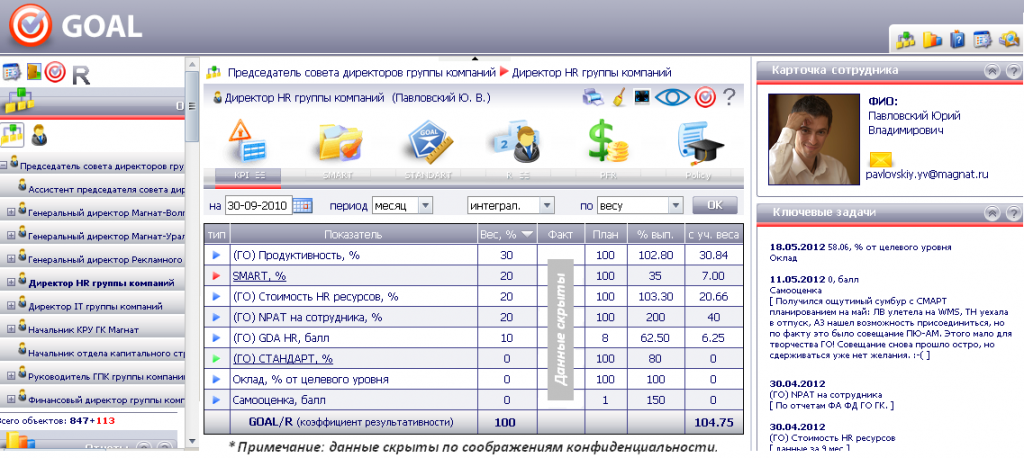The image size is (1024, 458).
Task: Open the интеграл. dropdown
Action: point(511,205)
